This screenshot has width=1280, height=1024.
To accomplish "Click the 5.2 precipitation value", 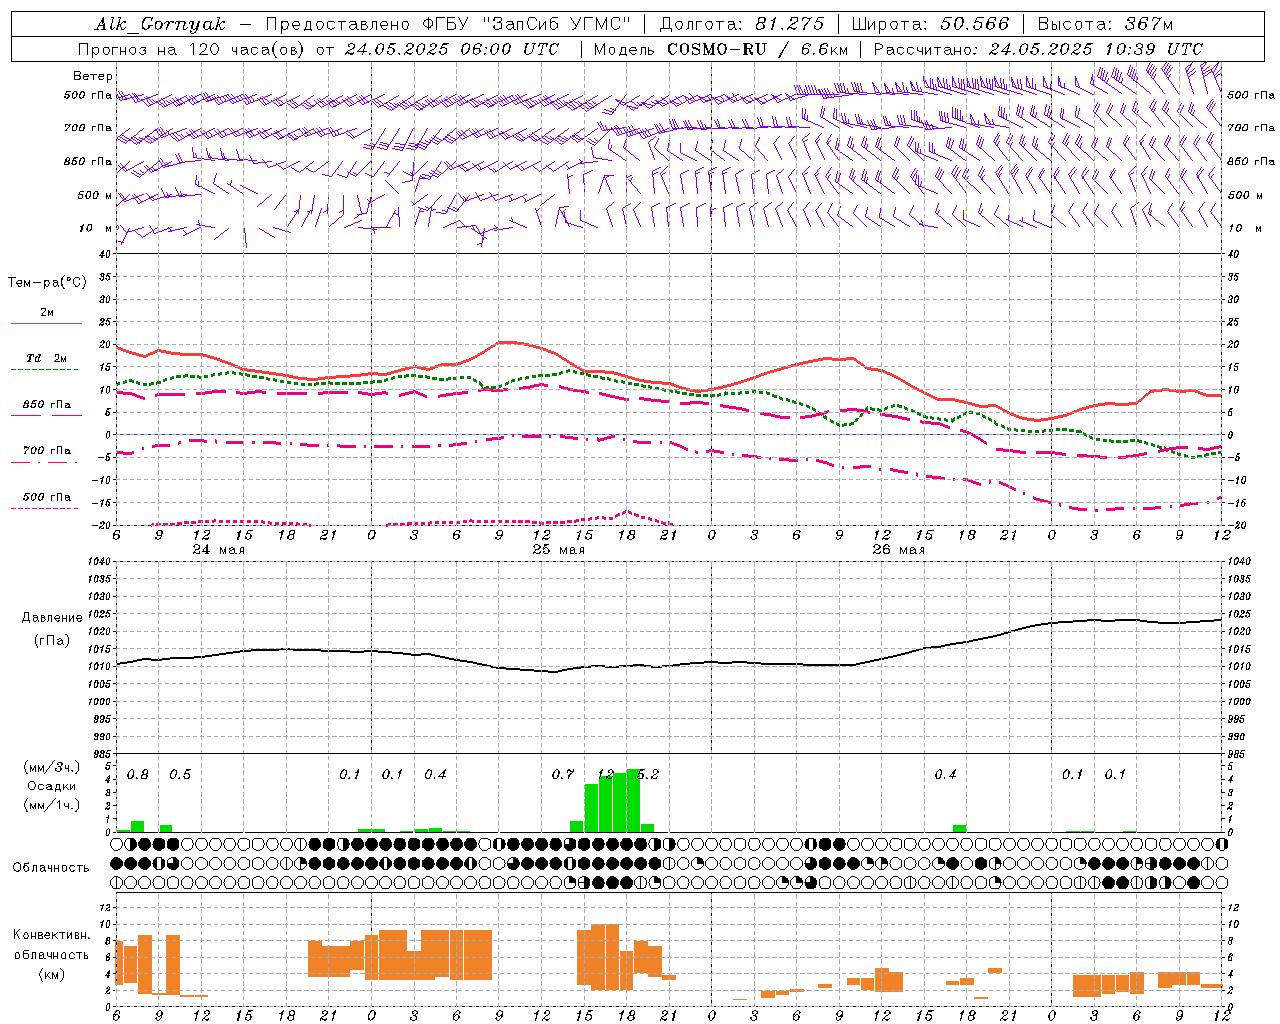I will 648,775.
